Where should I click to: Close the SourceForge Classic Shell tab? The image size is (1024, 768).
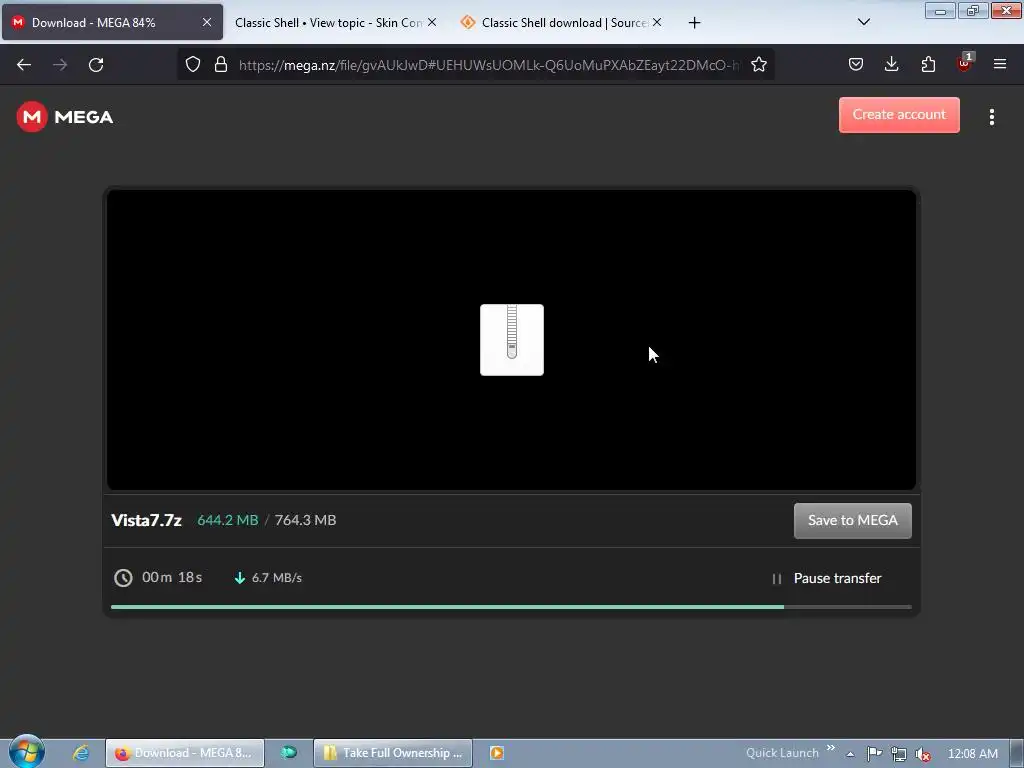tap(657, 22)
